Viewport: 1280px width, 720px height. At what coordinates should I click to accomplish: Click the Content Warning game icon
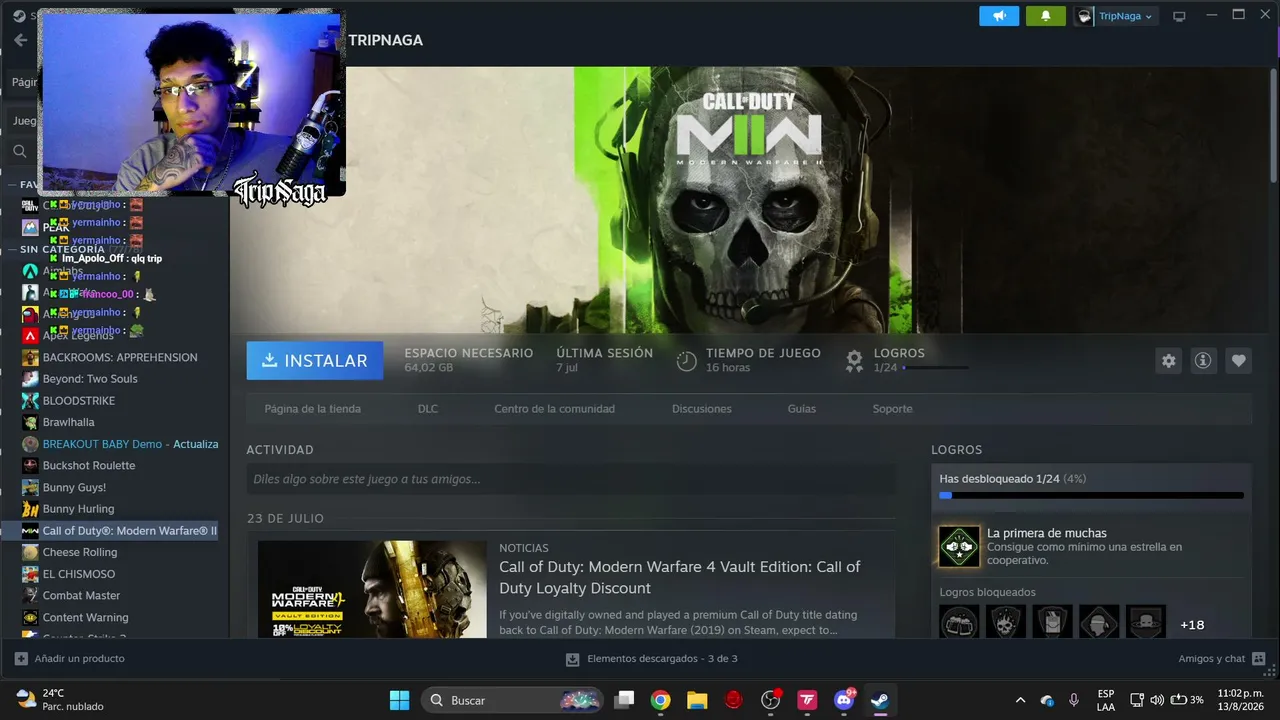[31, 617]
